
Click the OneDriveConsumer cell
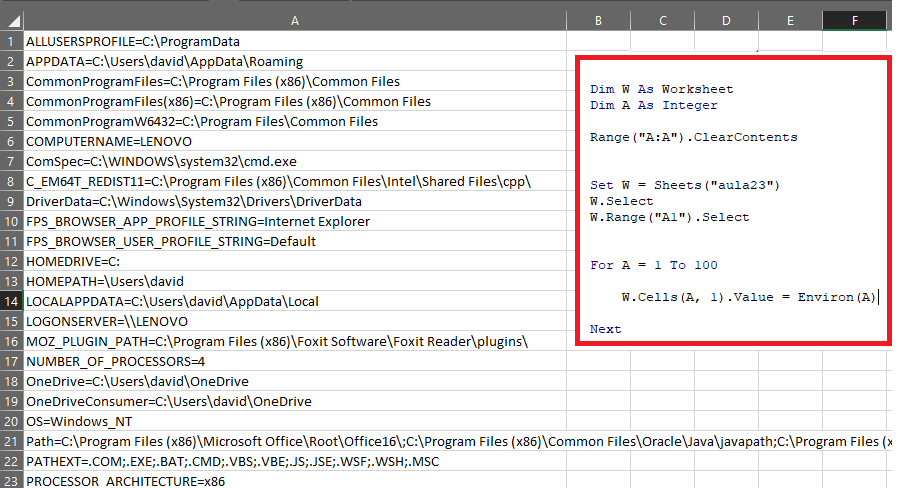pos(295,401)
